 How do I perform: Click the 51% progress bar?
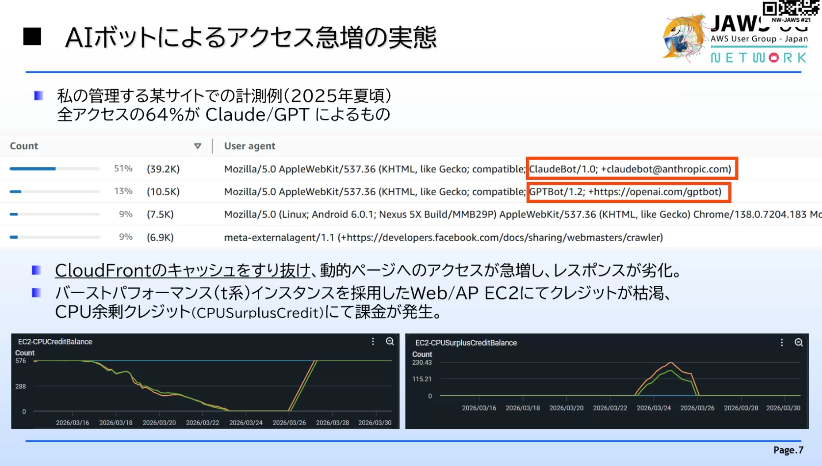pyautogui.click(x=55, y=169)
